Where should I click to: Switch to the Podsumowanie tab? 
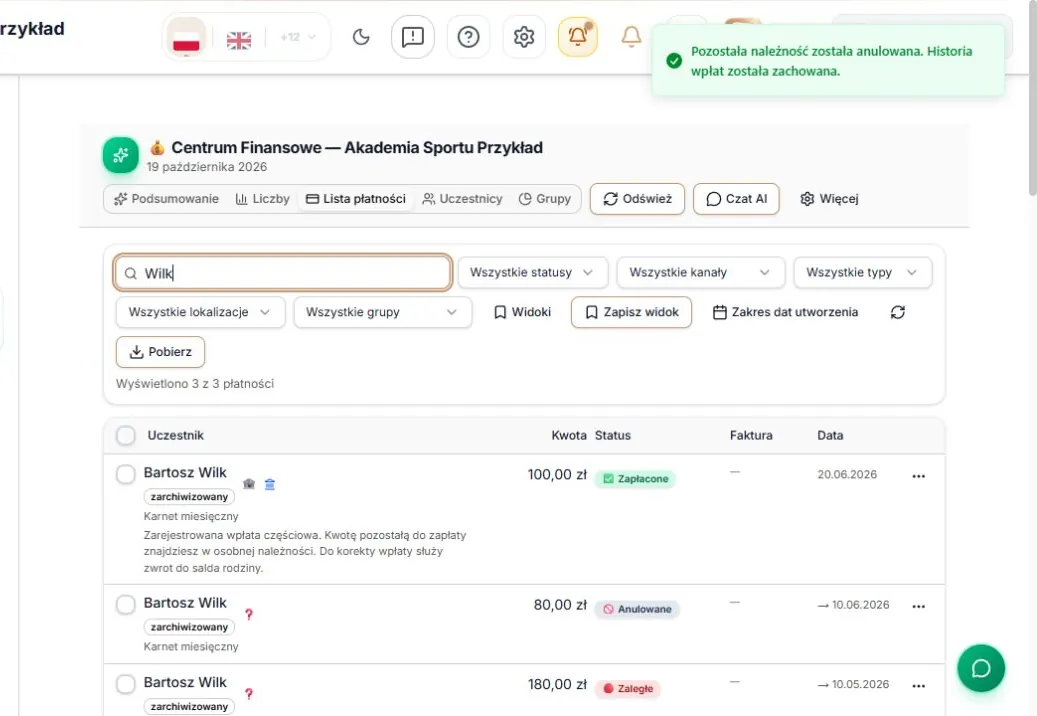pos(166,199)
